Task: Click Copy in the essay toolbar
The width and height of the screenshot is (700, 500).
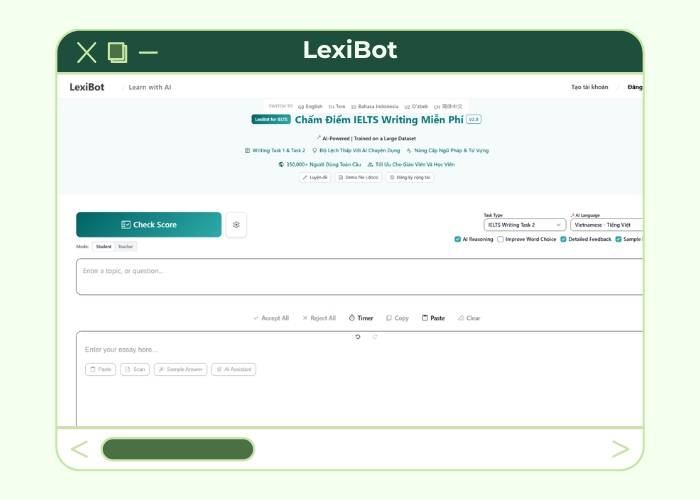Action: click(x=397, y=318)
